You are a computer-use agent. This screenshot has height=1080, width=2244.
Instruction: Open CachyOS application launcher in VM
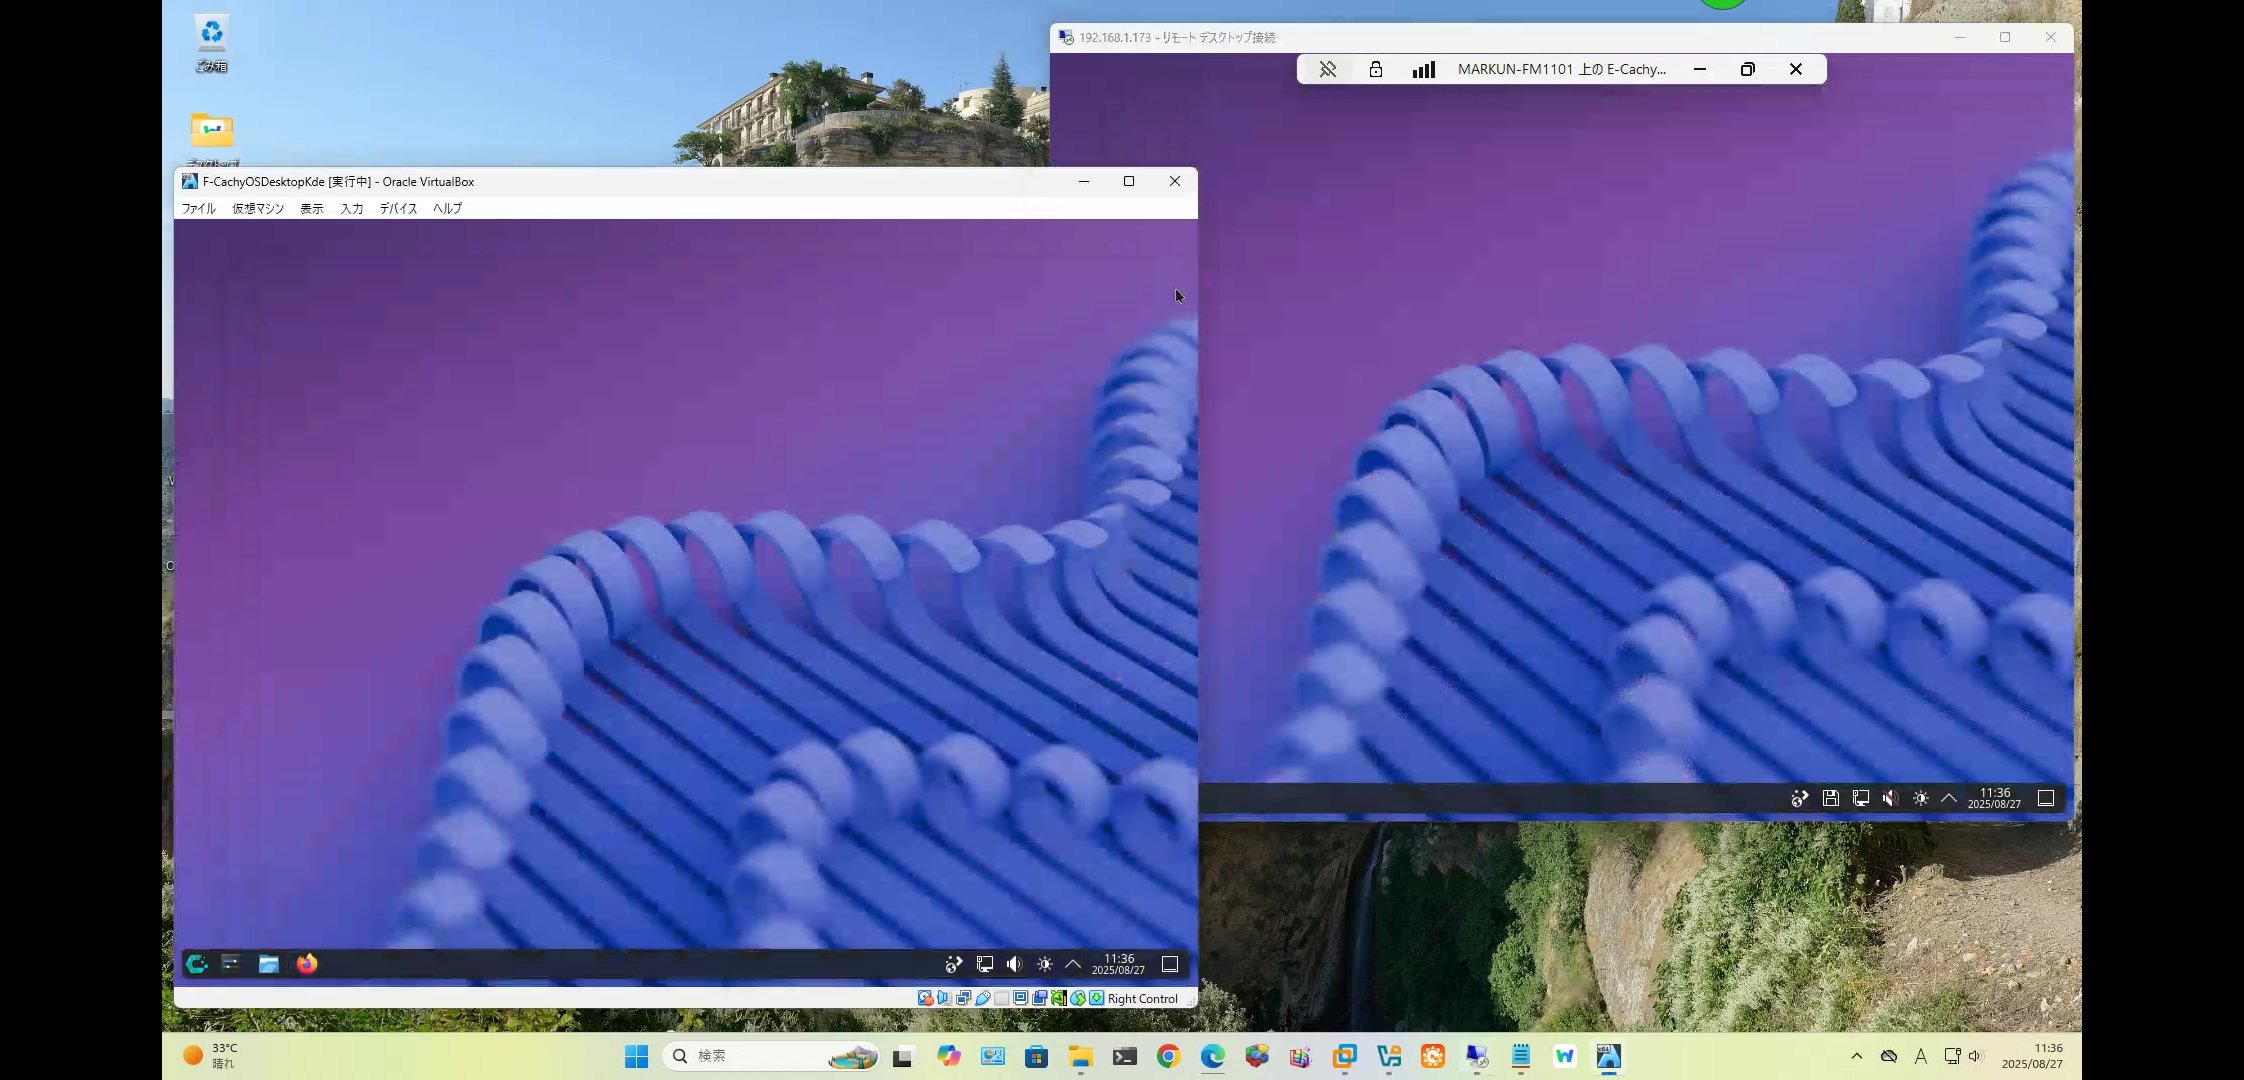click(197, 964)
